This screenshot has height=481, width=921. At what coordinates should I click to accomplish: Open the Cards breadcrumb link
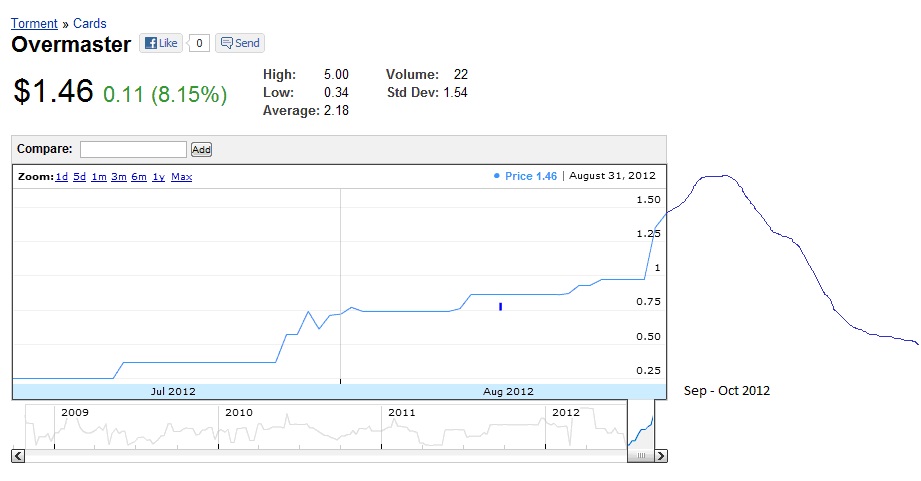pos(90,23)
